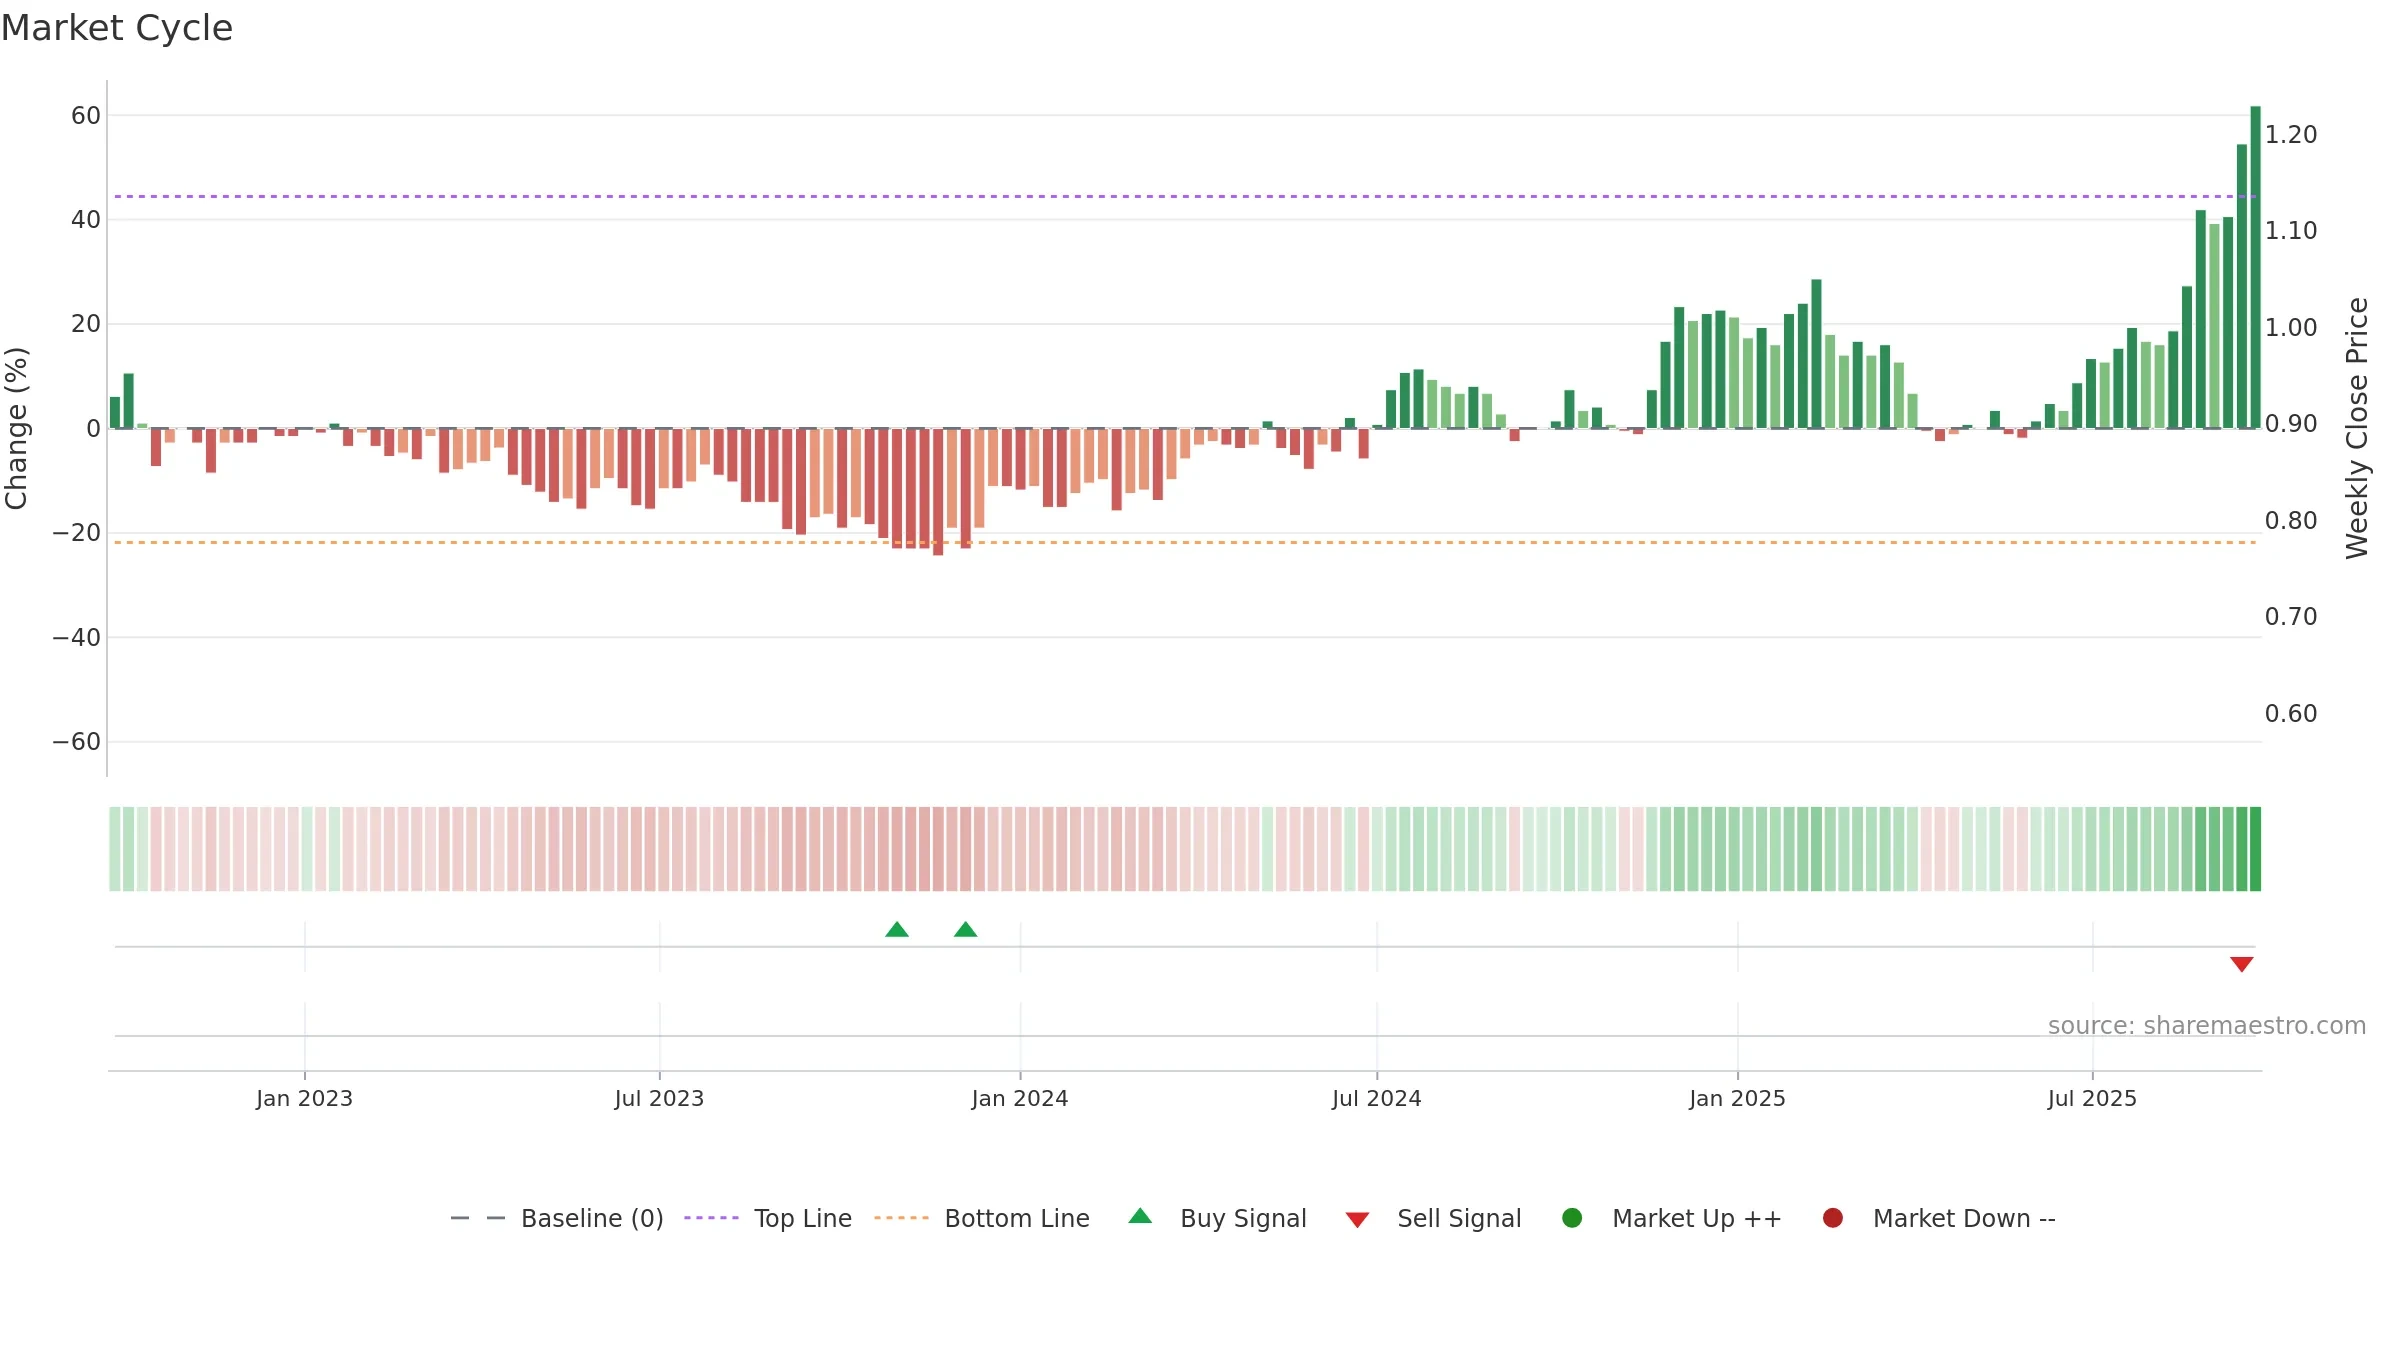Image resolution: width=2400 pixels, height=1350 pixels.
Task: Click the Jan 2024 axis label
Action: [1020, 1098]
